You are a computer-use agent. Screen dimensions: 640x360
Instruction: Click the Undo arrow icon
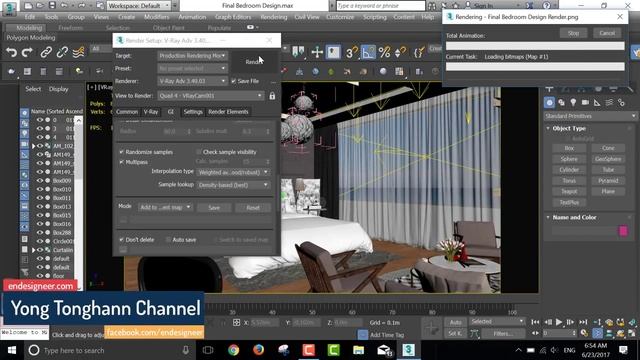[x=11, y=52]
